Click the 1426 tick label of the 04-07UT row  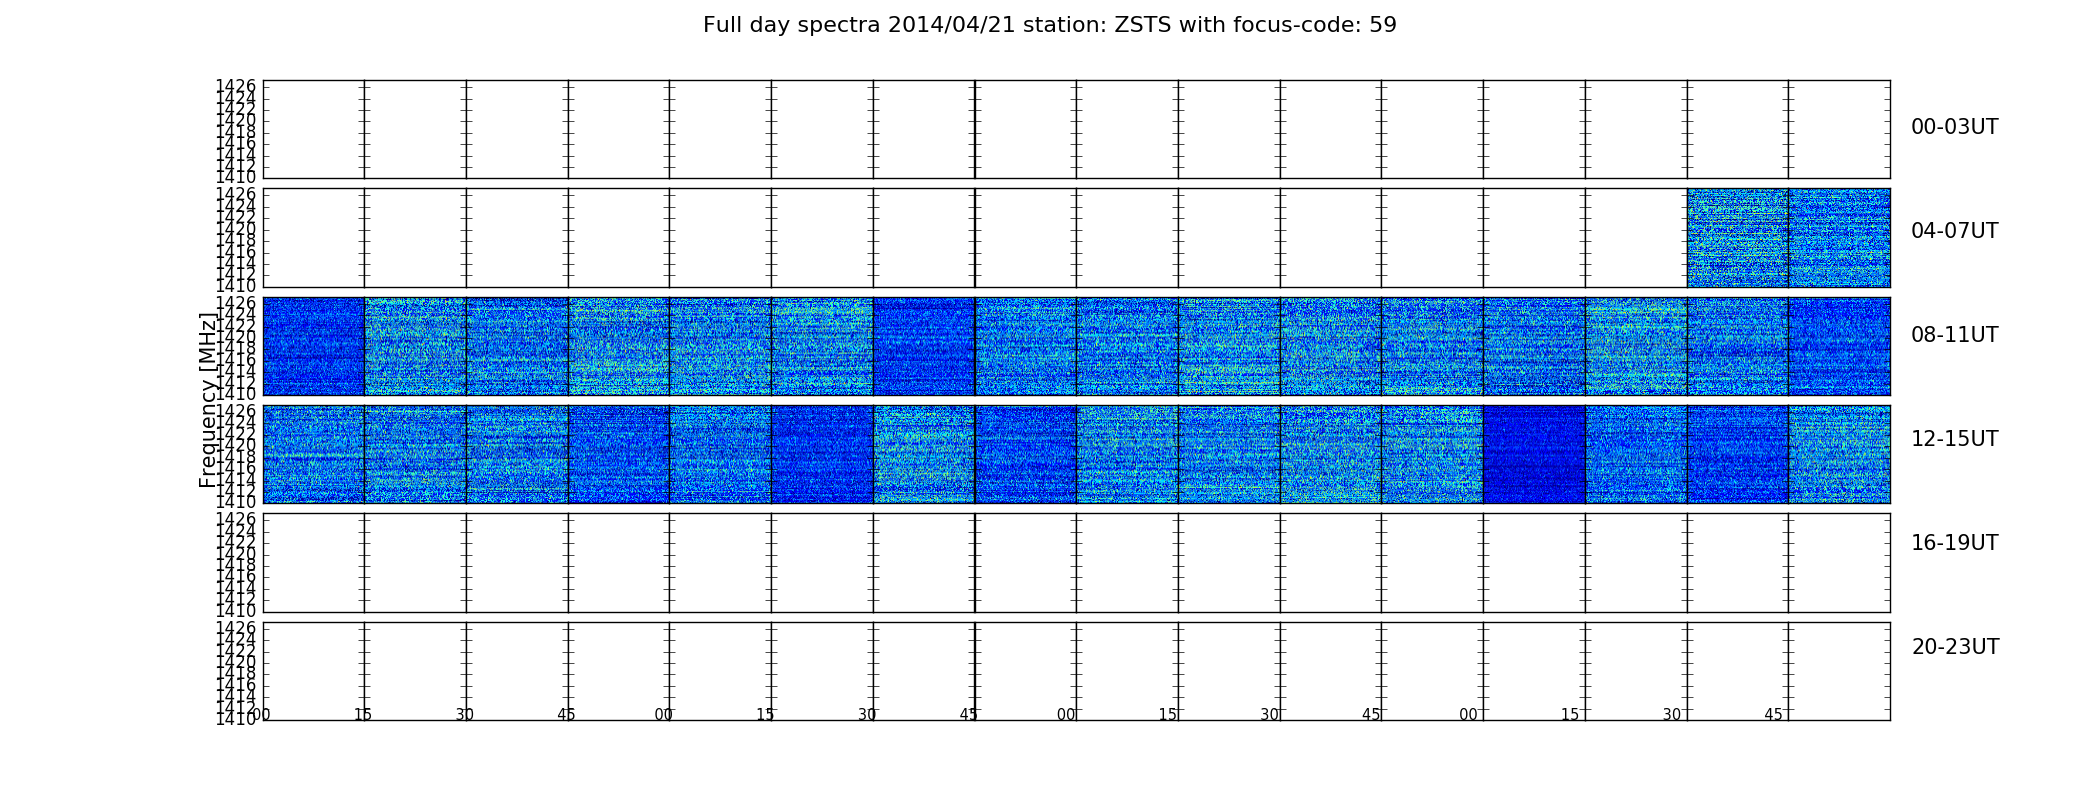coord(236,194)
